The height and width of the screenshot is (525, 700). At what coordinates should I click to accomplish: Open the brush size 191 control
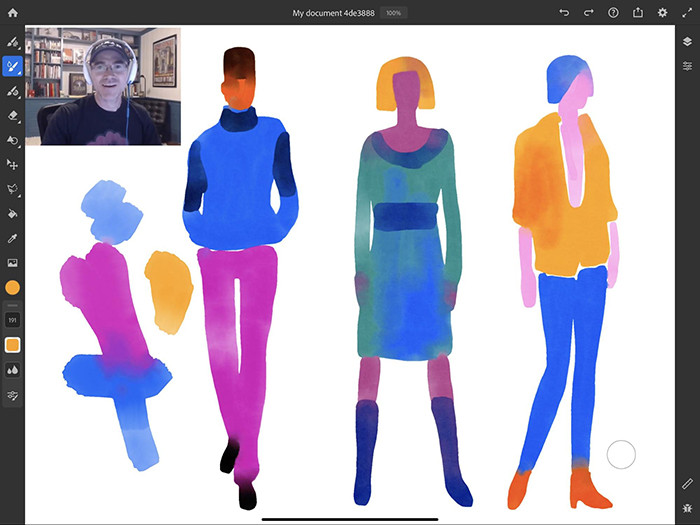pyautogui.click(x=13, y=320)
